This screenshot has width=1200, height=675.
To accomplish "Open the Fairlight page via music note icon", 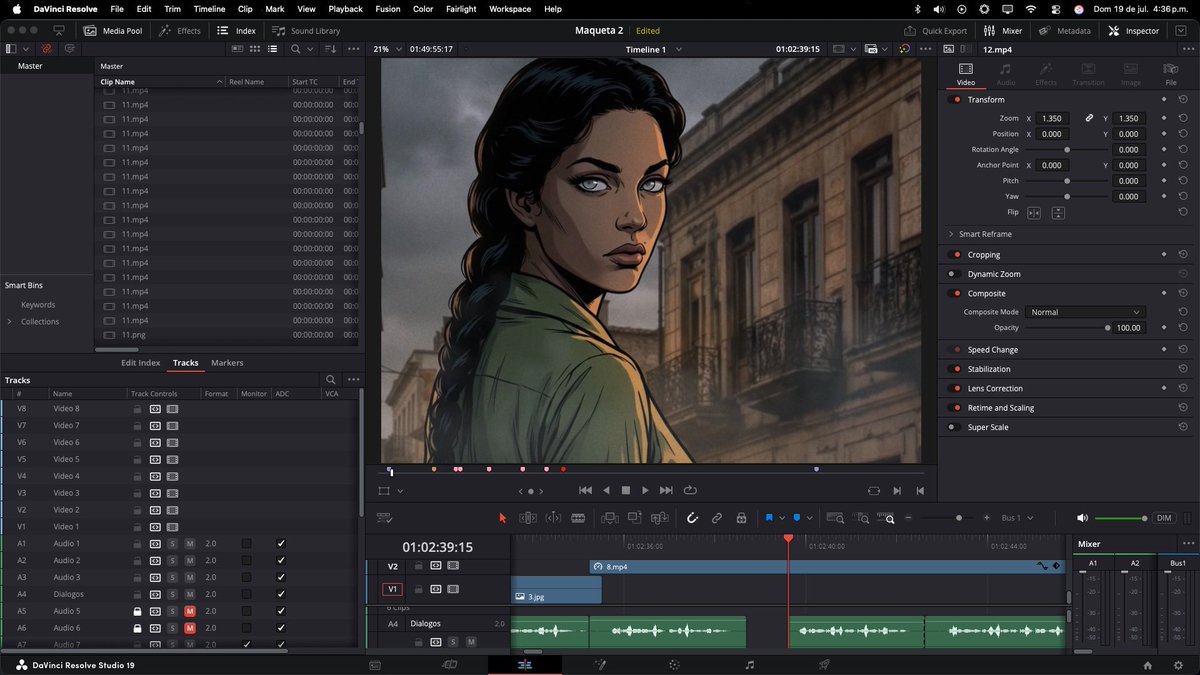I will pyautogui.click(x=750, y=665).
